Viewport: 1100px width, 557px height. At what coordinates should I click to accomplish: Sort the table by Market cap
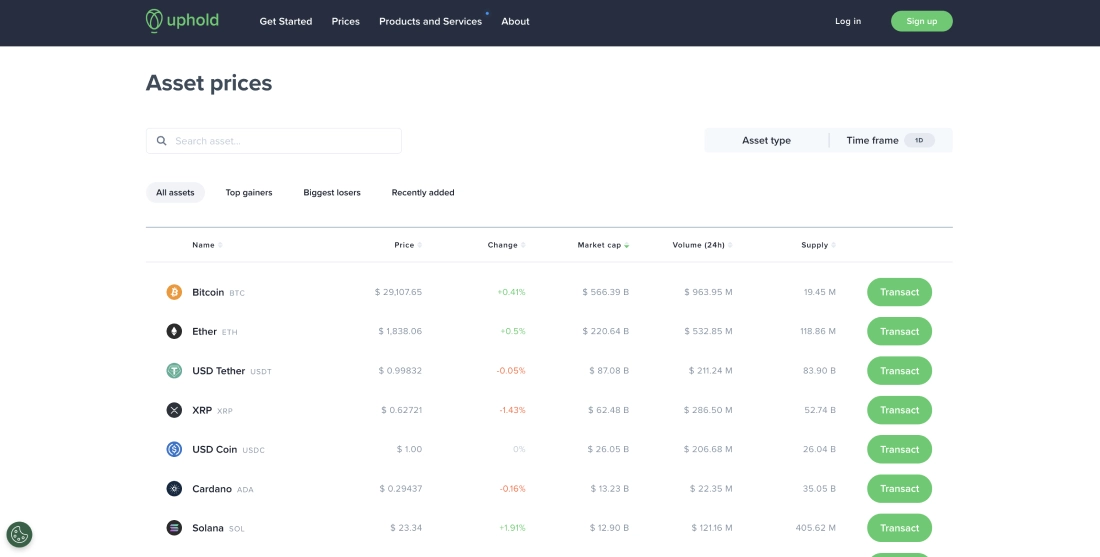[x=603, y=245]
